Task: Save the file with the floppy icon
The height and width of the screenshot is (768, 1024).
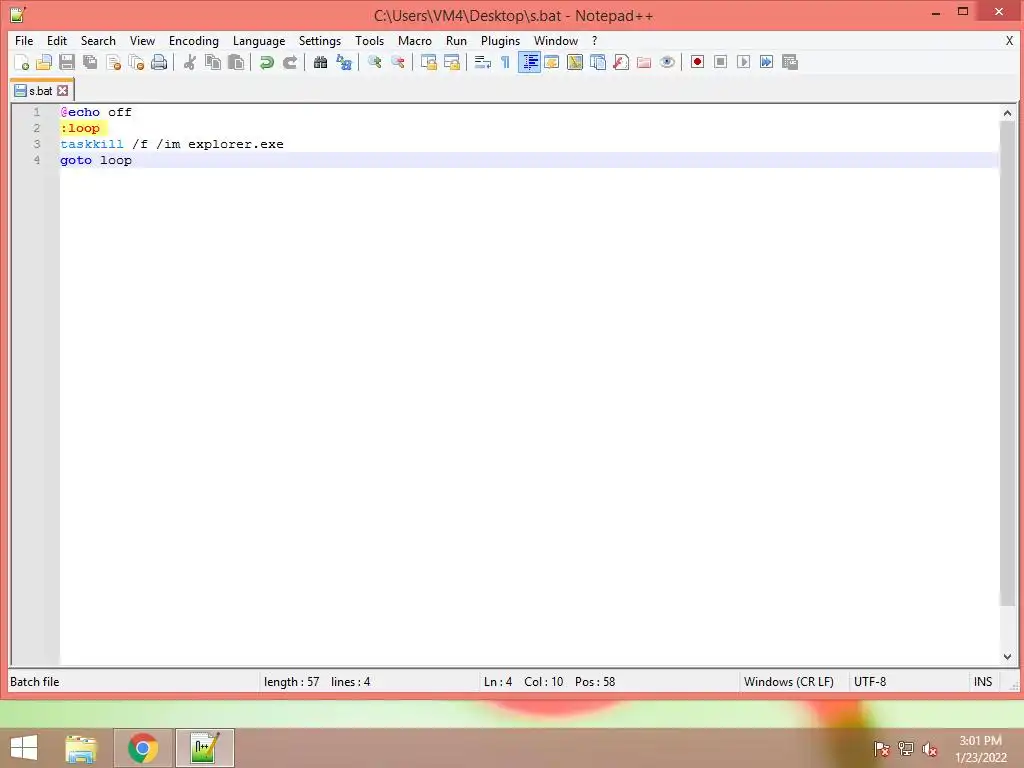Action: point(67,62)
